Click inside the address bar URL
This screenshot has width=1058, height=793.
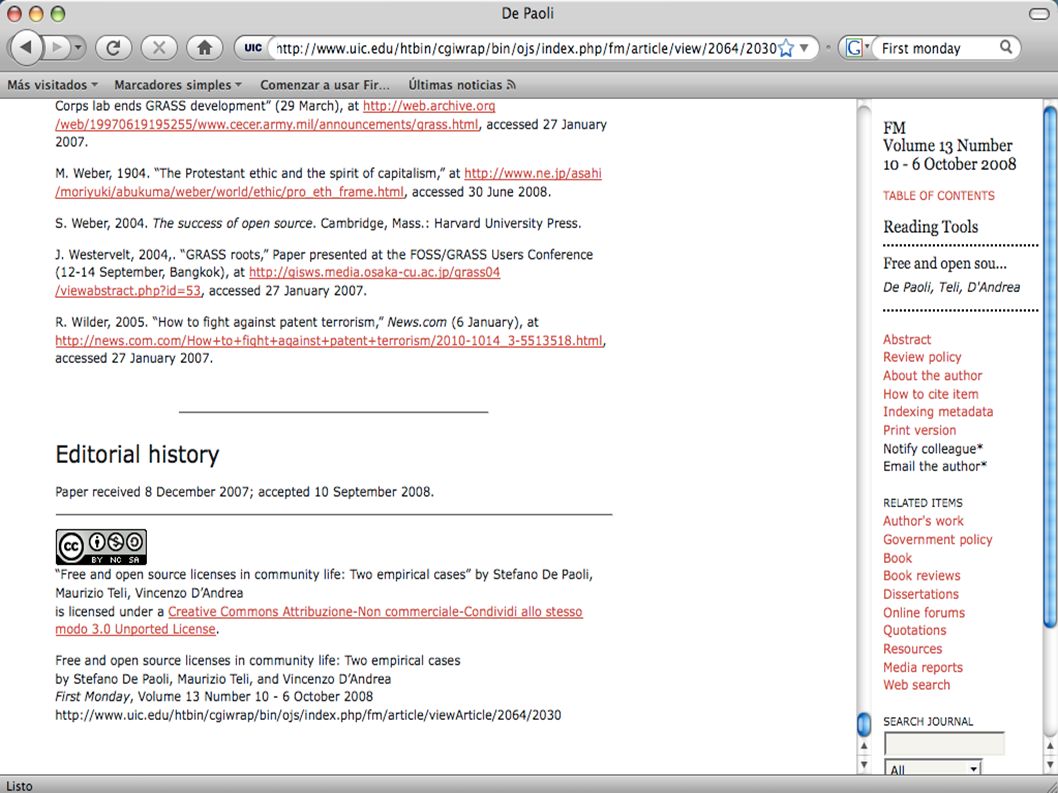[x=526, y=48]
